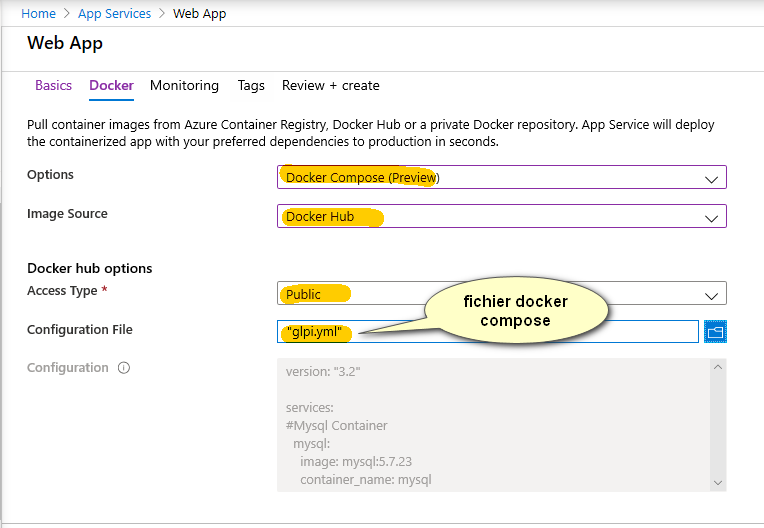
Task: Expand the Options dropdown chevron
Action: tap(711, 179)
